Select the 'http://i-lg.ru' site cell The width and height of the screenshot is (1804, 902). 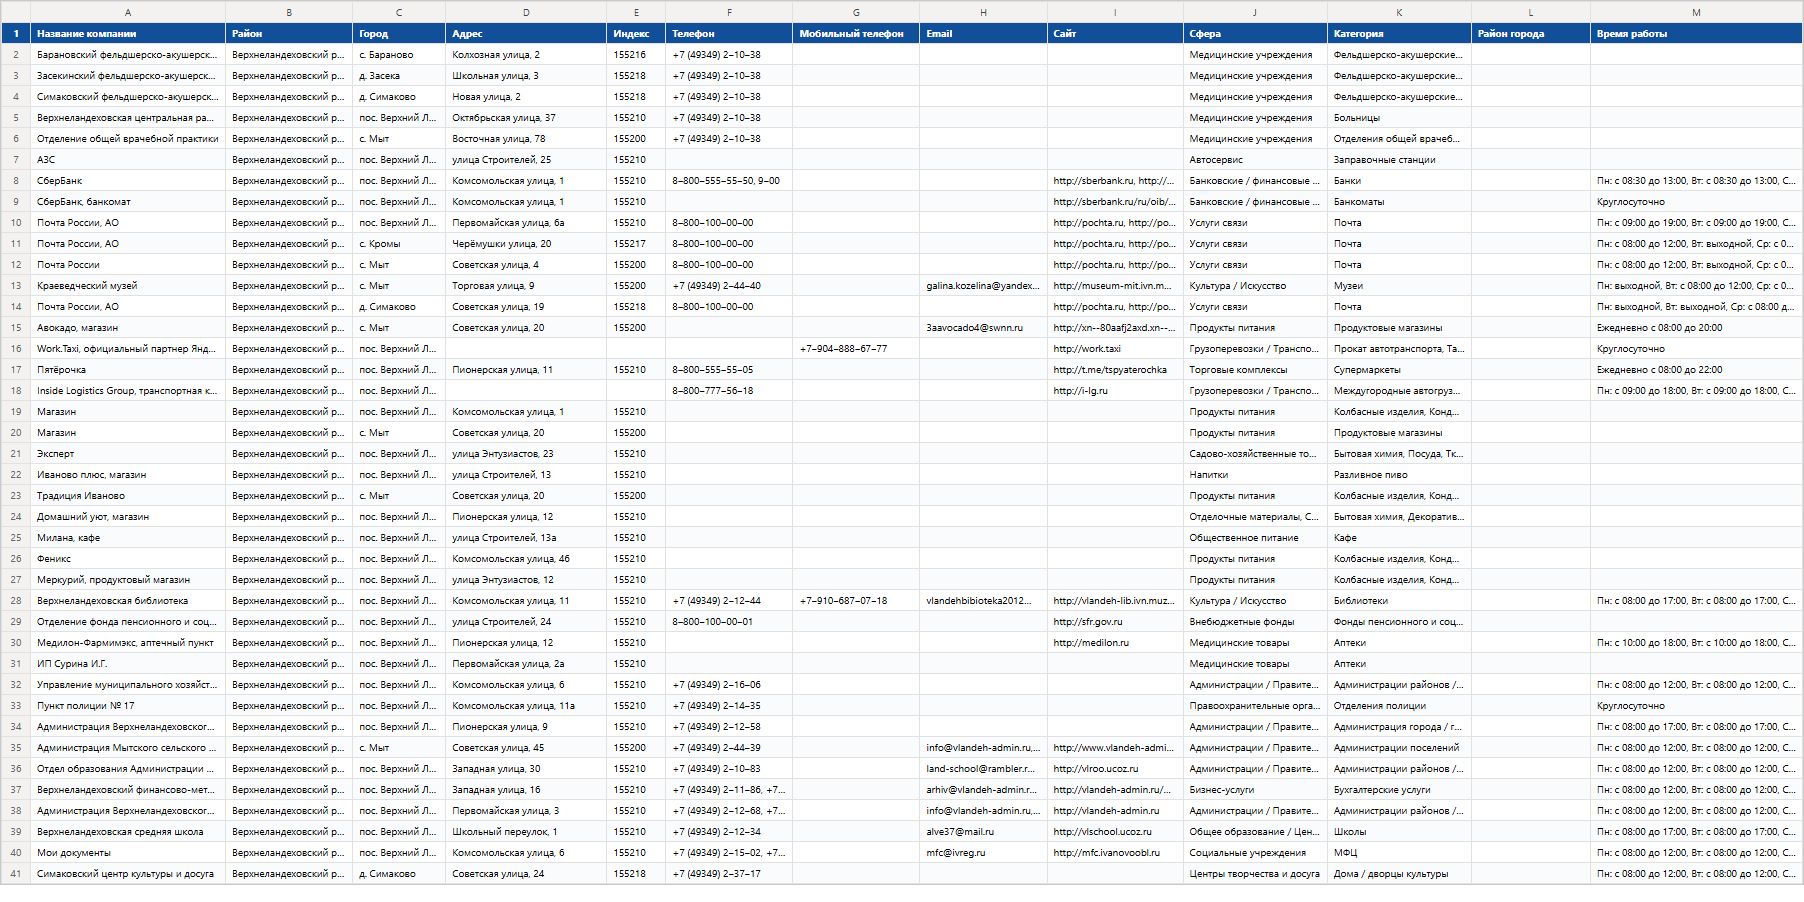pyautogui.click(x=1115, y=390)
